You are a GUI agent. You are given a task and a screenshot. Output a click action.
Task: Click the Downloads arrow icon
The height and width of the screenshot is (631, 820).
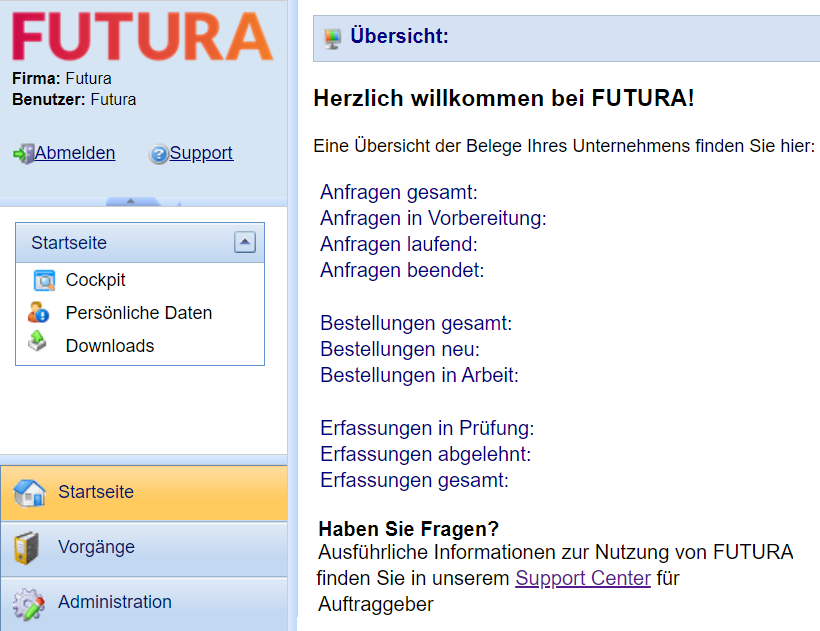tap(38, 343)
